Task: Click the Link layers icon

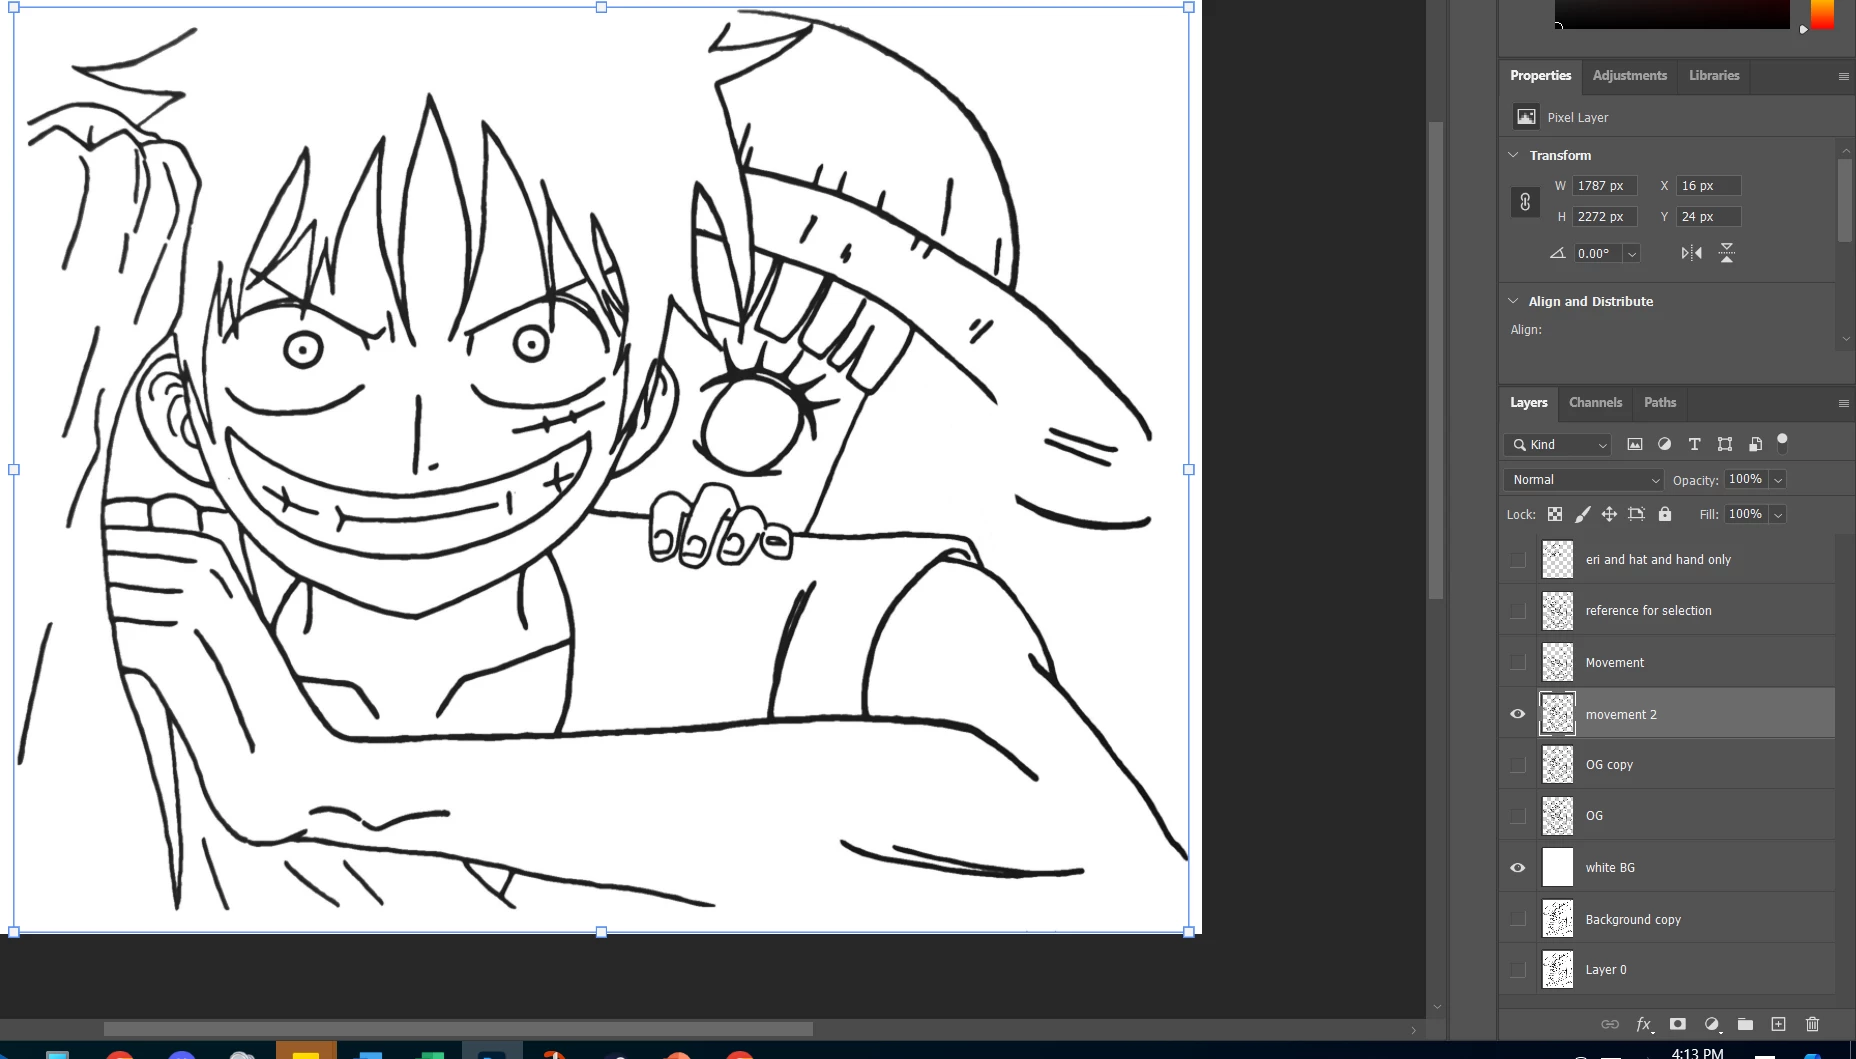Action: [x=1610, y=1024]
